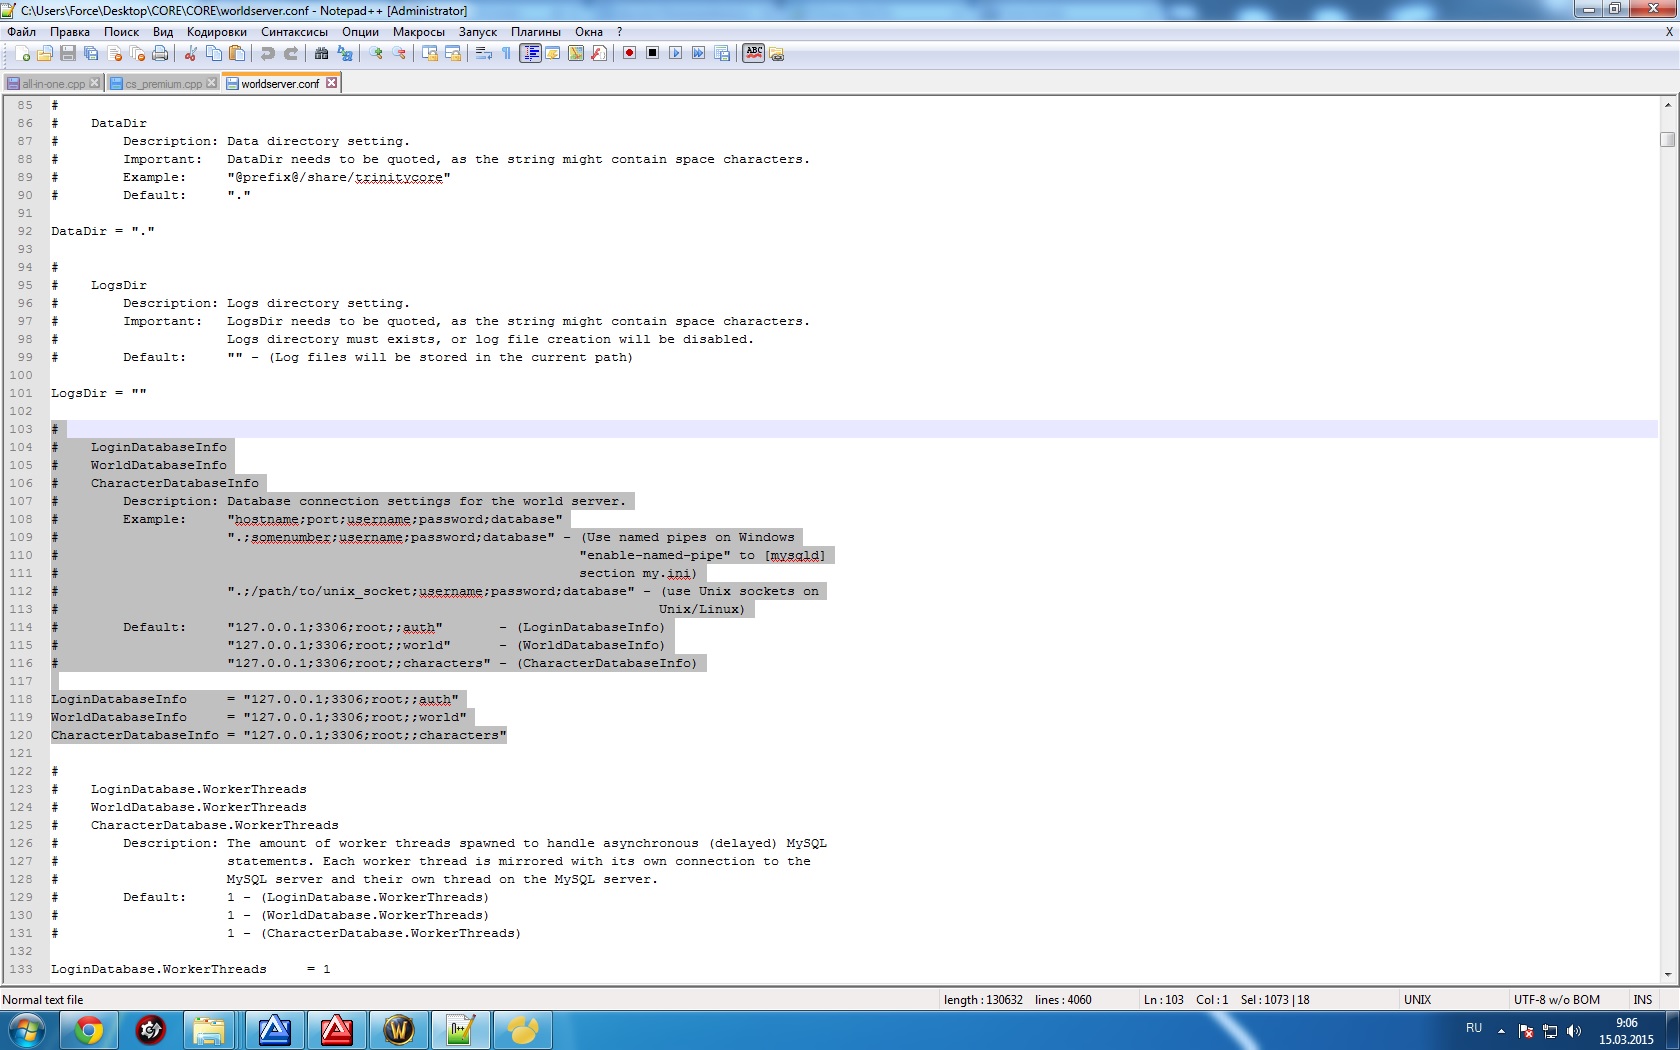
Task: Open the taskbar clock and date
Action: coord(1626,1031)
